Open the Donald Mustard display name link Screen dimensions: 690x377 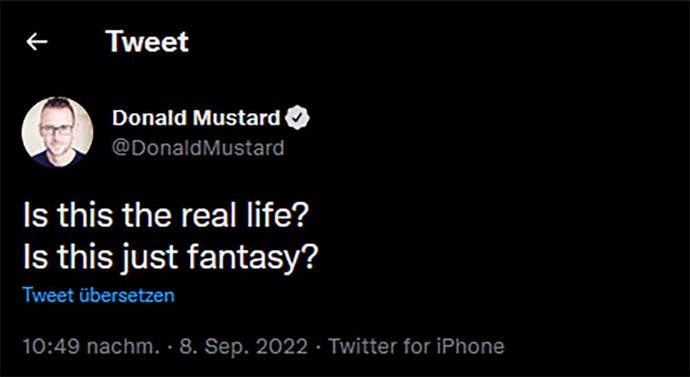click(196, 118)
